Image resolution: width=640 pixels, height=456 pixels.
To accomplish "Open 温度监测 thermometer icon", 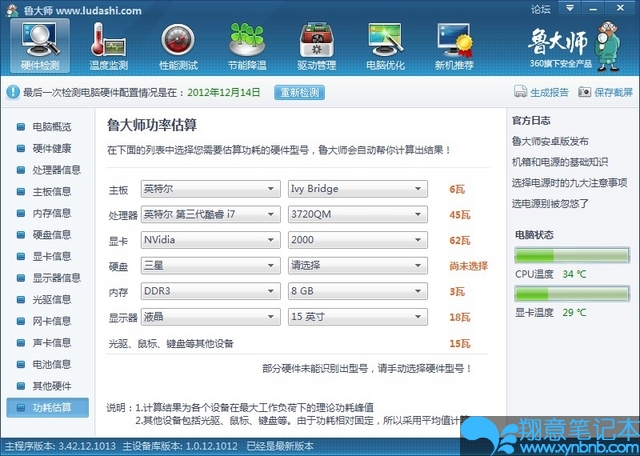I will pos(109,46).
